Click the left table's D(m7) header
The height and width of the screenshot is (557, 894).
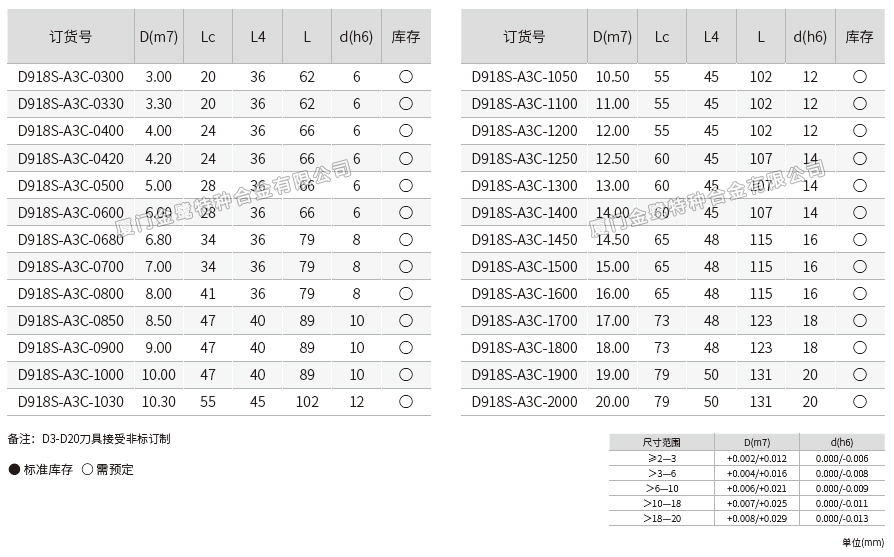click(159, 37)
